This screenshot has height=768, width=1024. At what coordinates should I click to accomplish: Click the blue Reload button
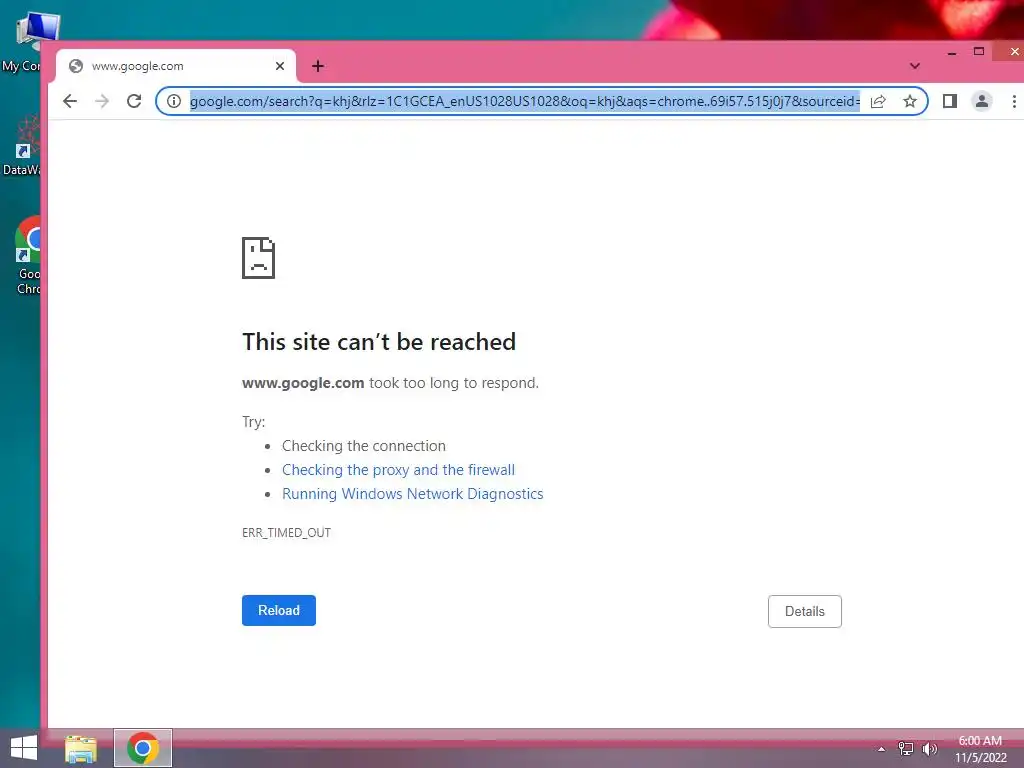coord(279,611)
